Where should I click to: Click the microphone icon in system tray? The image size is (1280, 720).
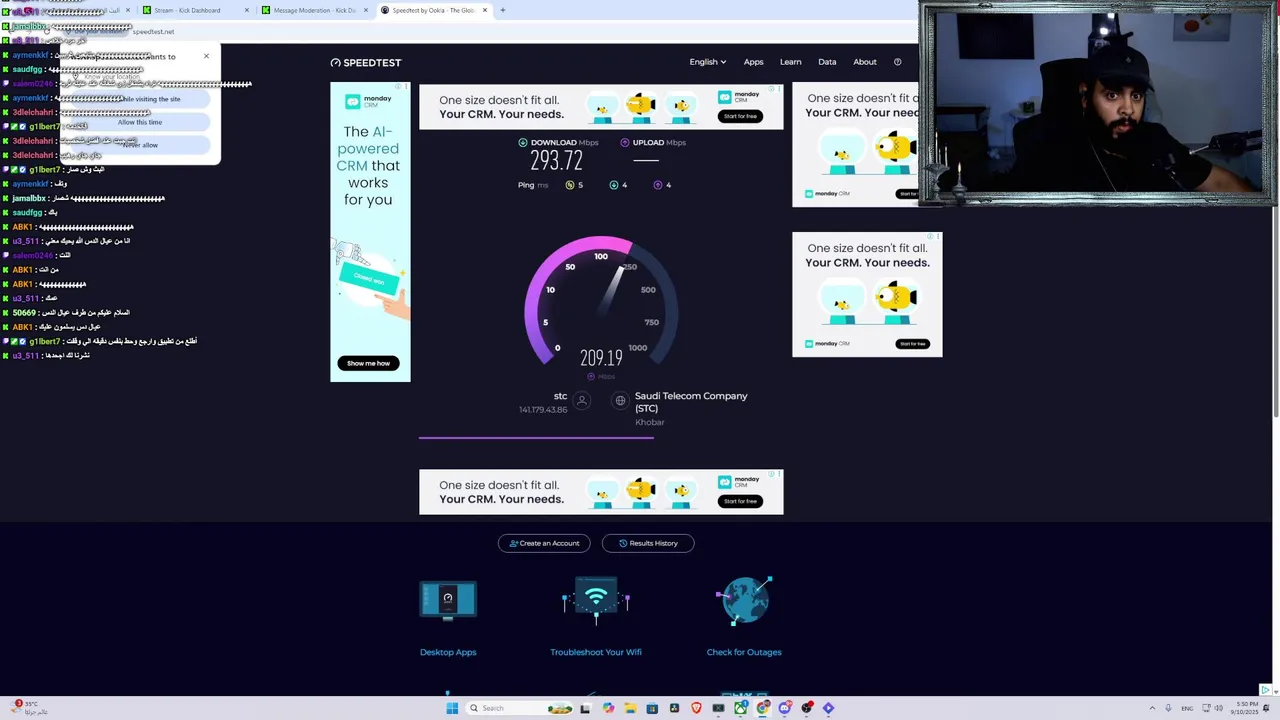(x=1168, y=708)
